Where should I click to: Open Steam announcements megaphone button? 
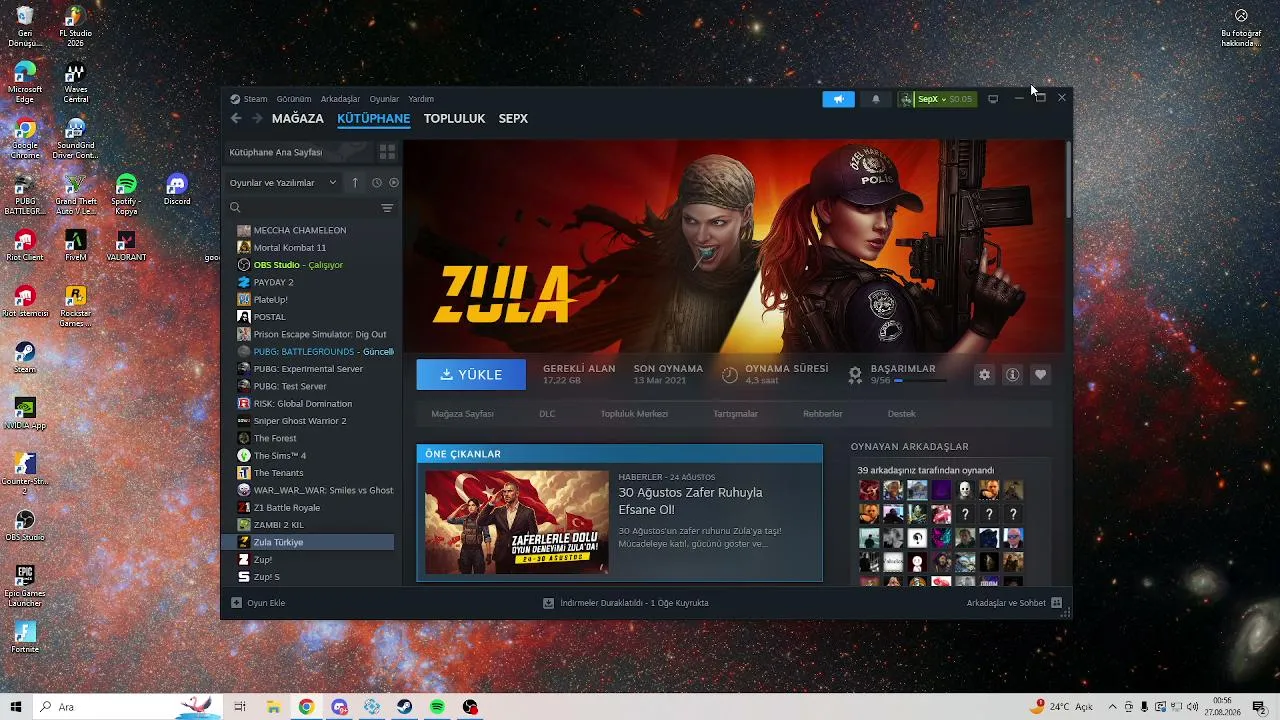tap(839, 99)
